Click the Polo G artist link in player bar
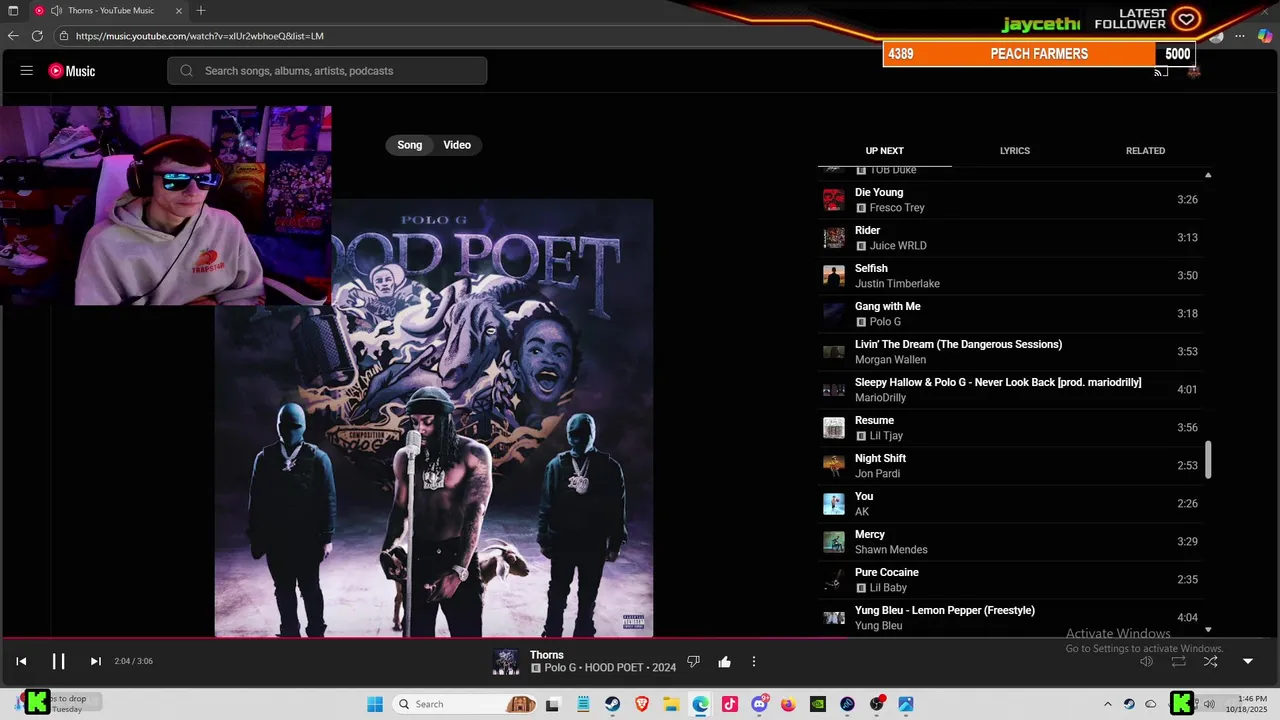This screenshot has height=720, width=1280. 561,668
